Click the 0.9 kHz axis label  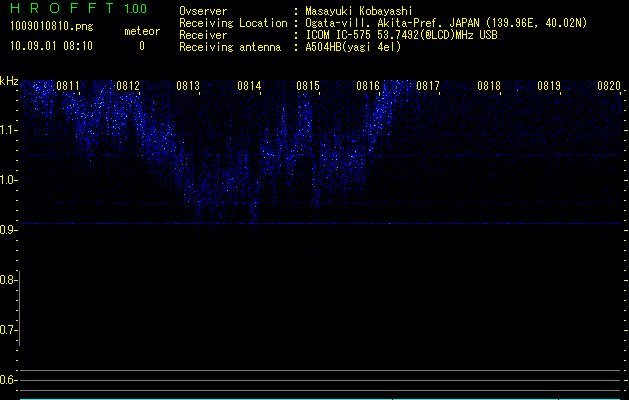(x=7, y=230)
